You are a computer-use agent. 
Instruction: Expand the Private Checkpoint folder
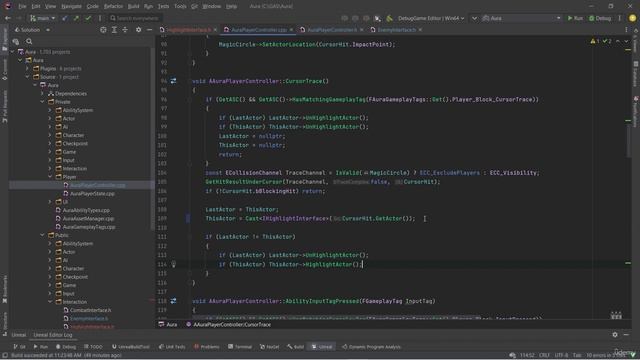tap(50, 143)
